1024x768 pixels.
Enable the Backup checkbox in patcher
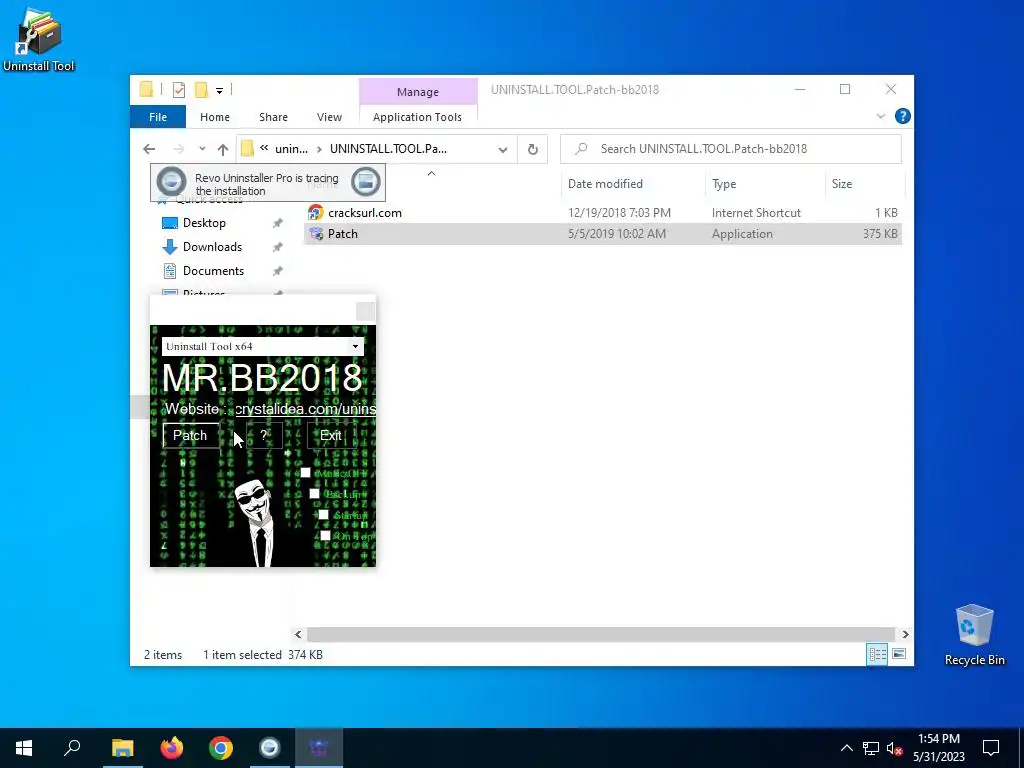(x=315, y=494)
